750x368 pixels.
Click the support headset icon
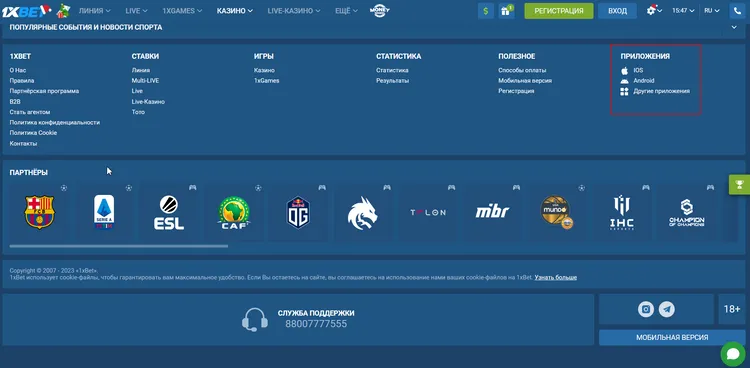(254, 319)
